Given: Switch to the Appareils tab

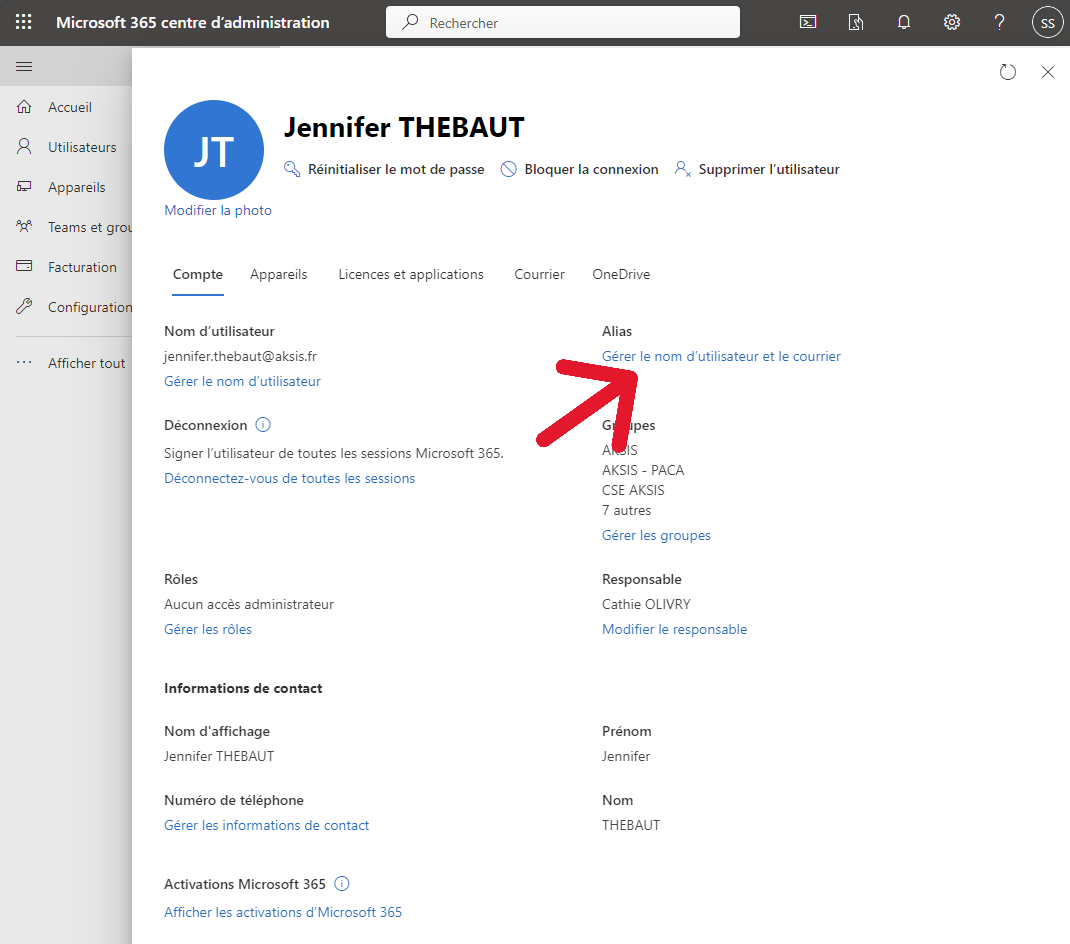Looking at the screenshot, I should [278, 274].
